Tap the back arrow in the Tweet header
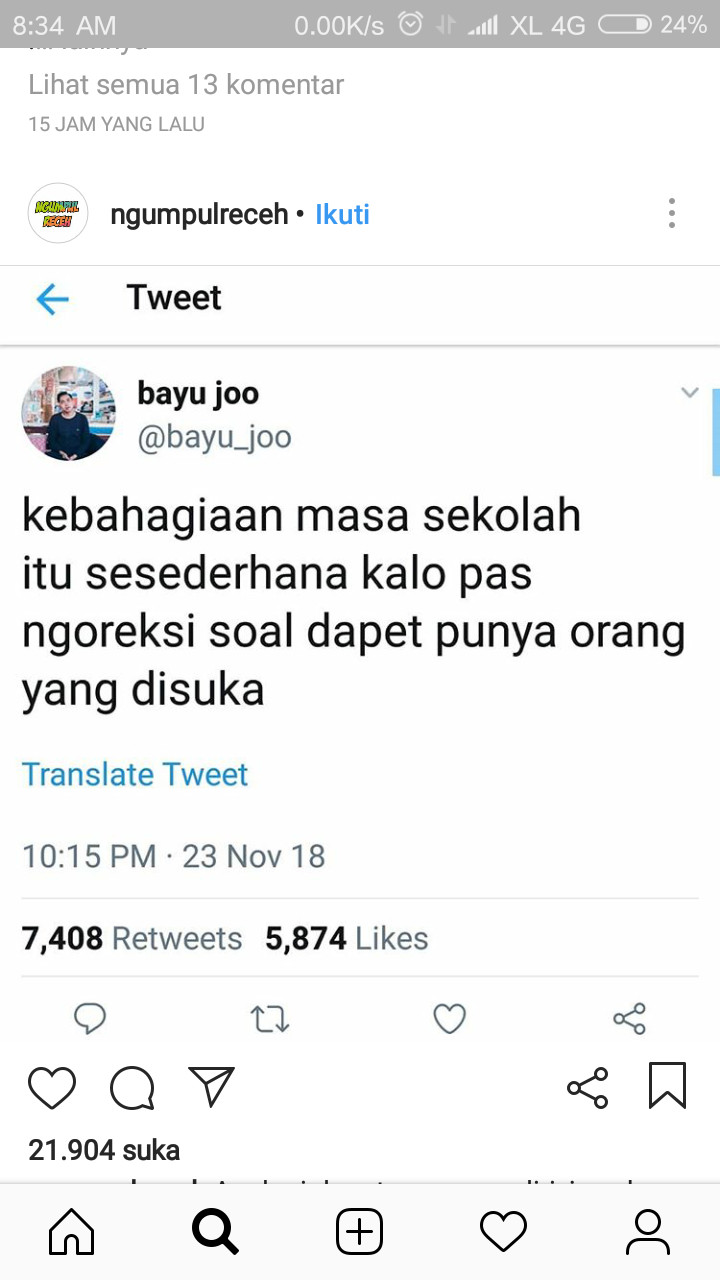 tap(52, 298)
